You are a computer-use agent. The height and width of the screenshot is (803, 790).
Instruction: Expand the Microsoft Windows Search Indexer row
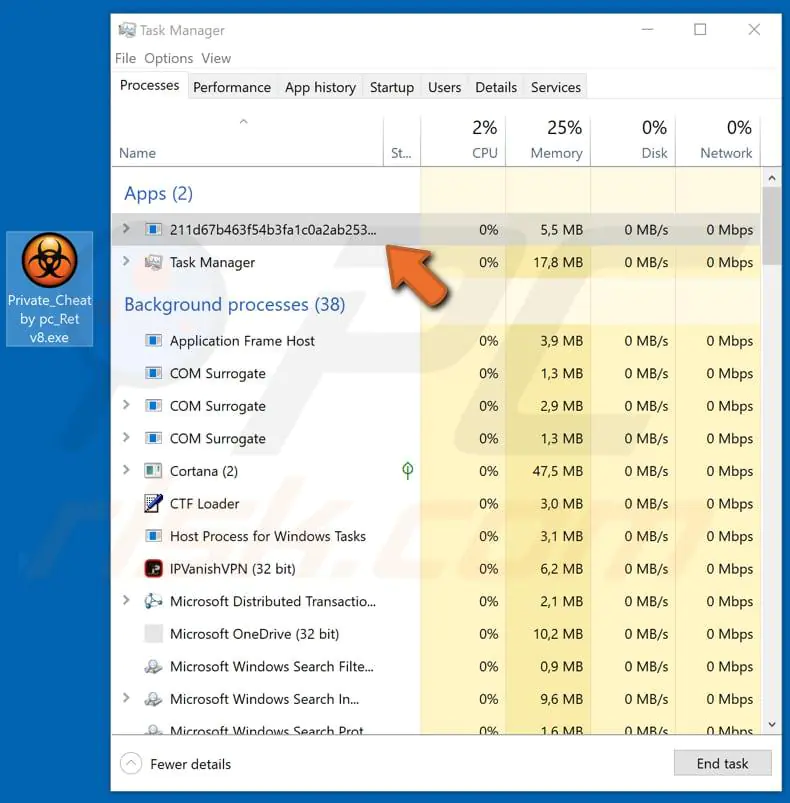126,699
